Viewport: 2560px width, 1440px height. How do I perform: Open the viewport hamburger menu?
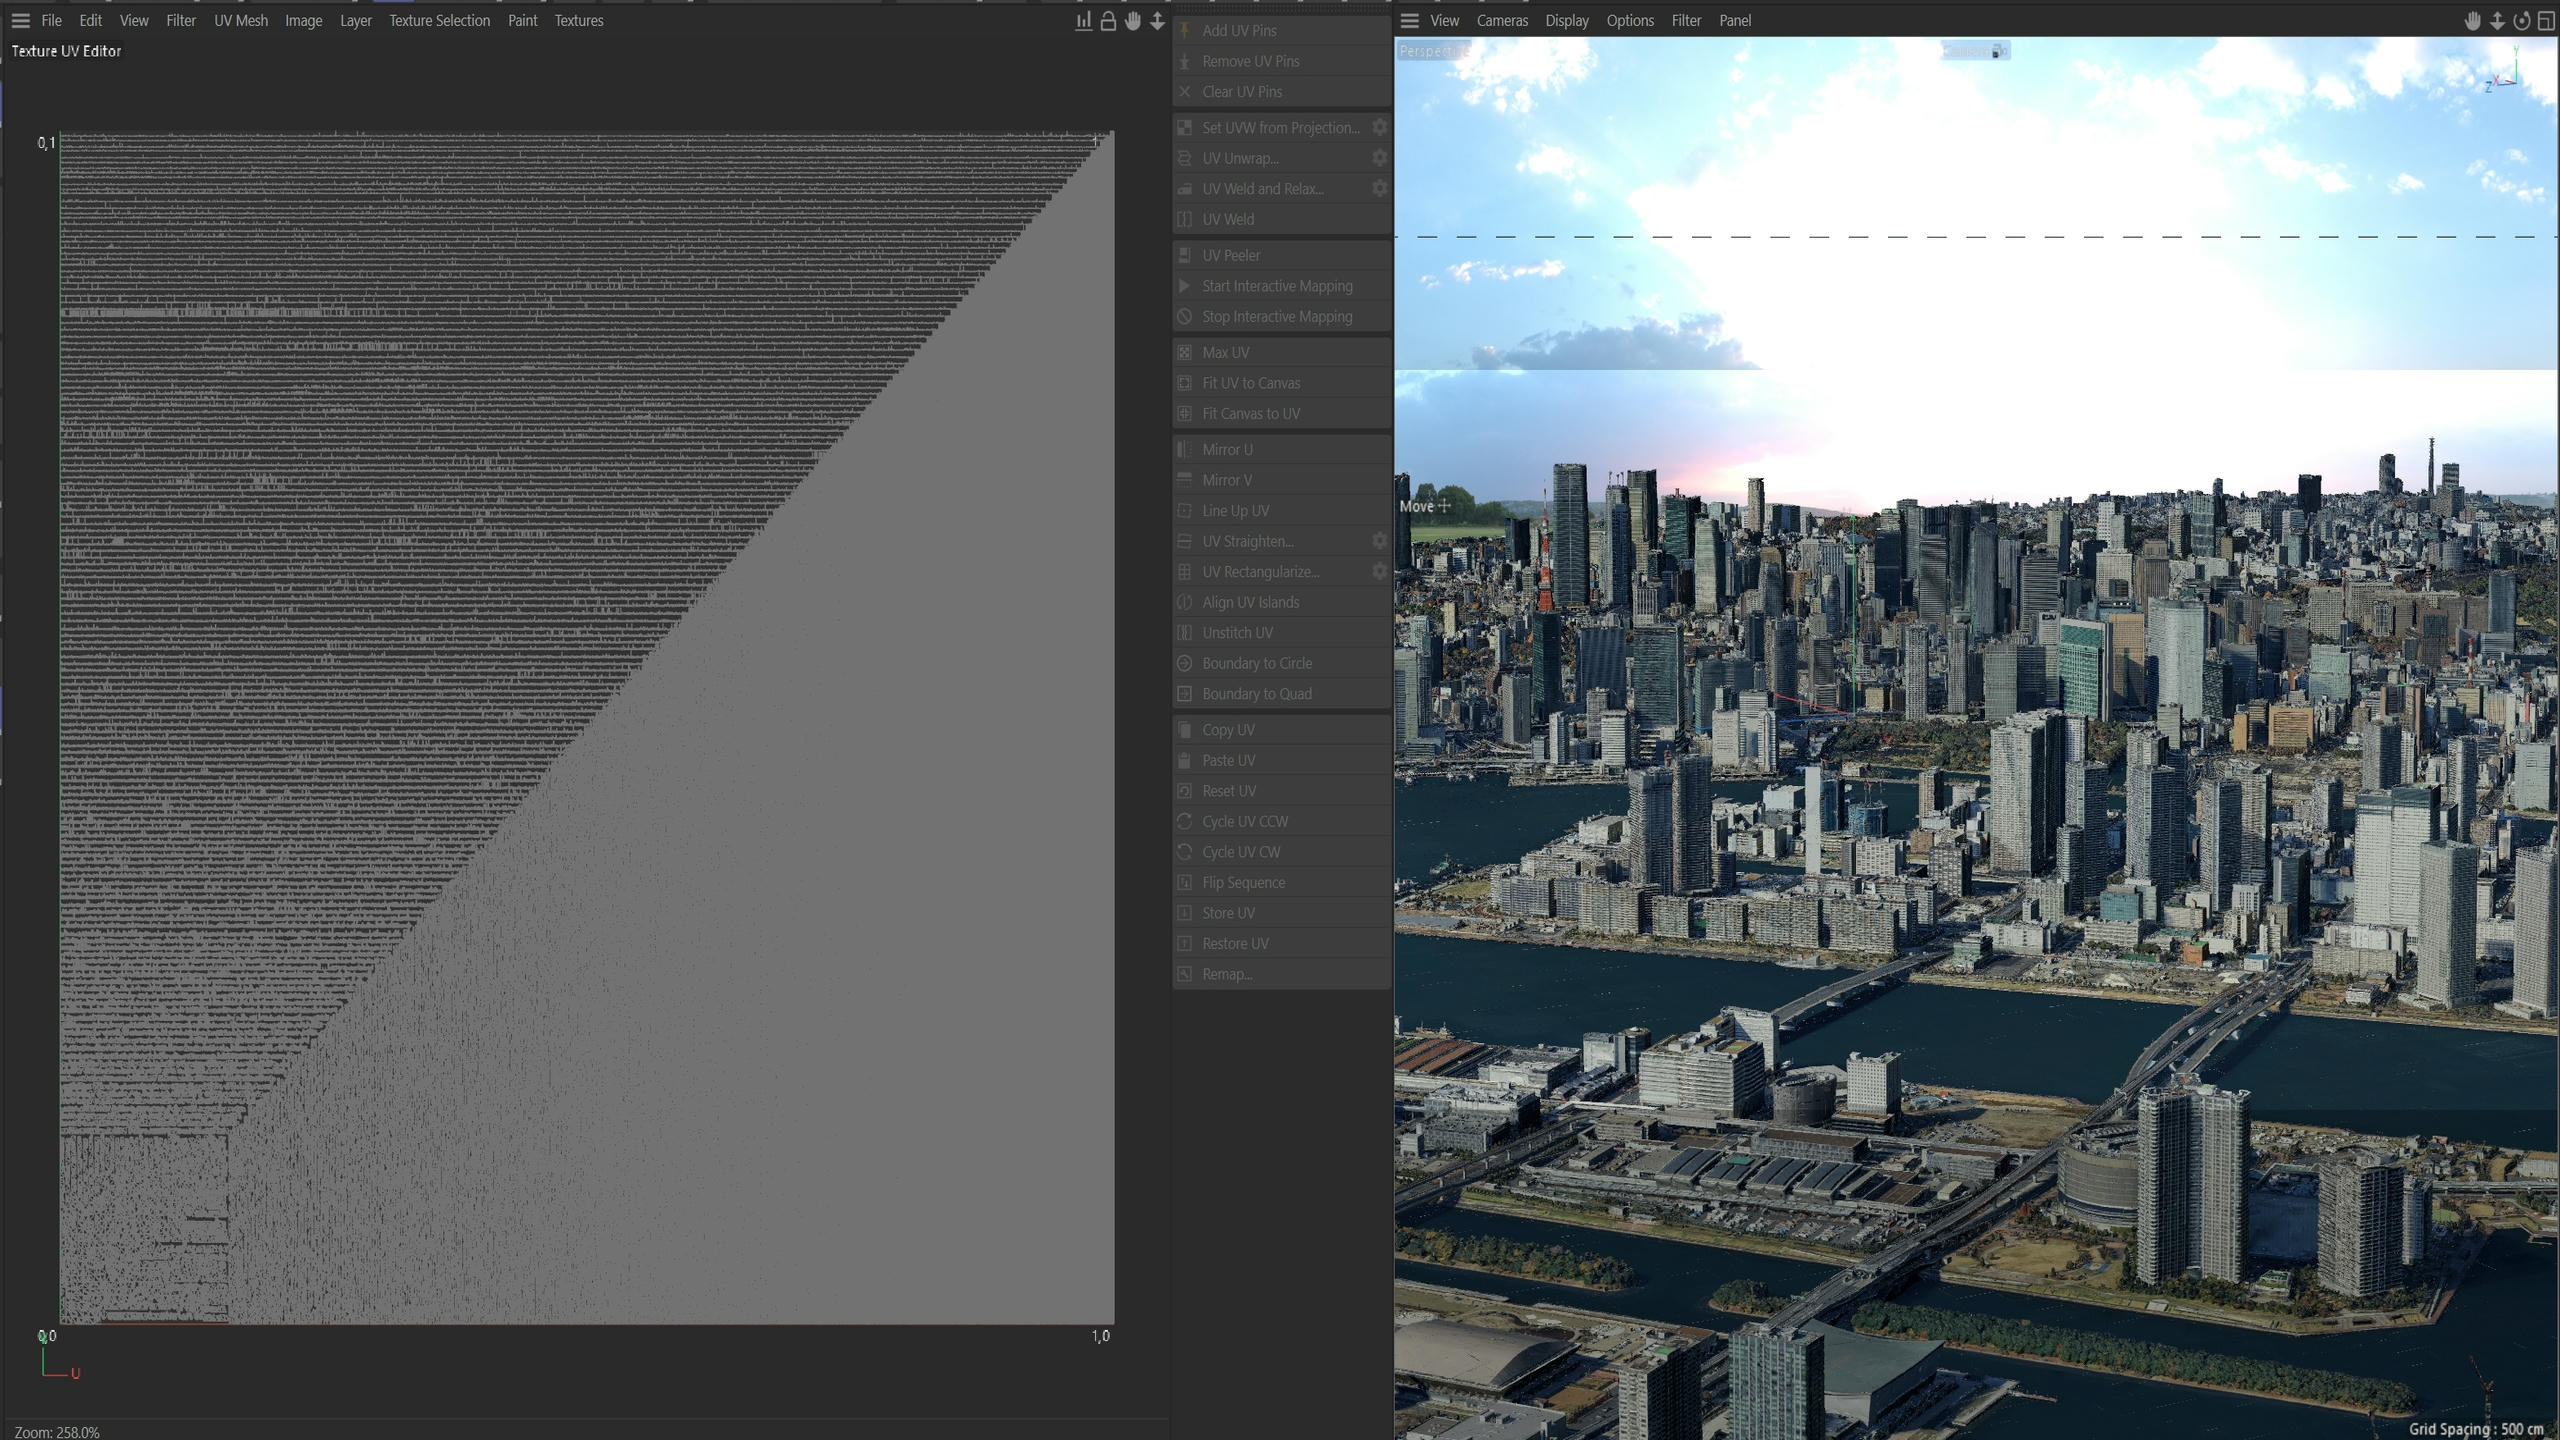1409,20
